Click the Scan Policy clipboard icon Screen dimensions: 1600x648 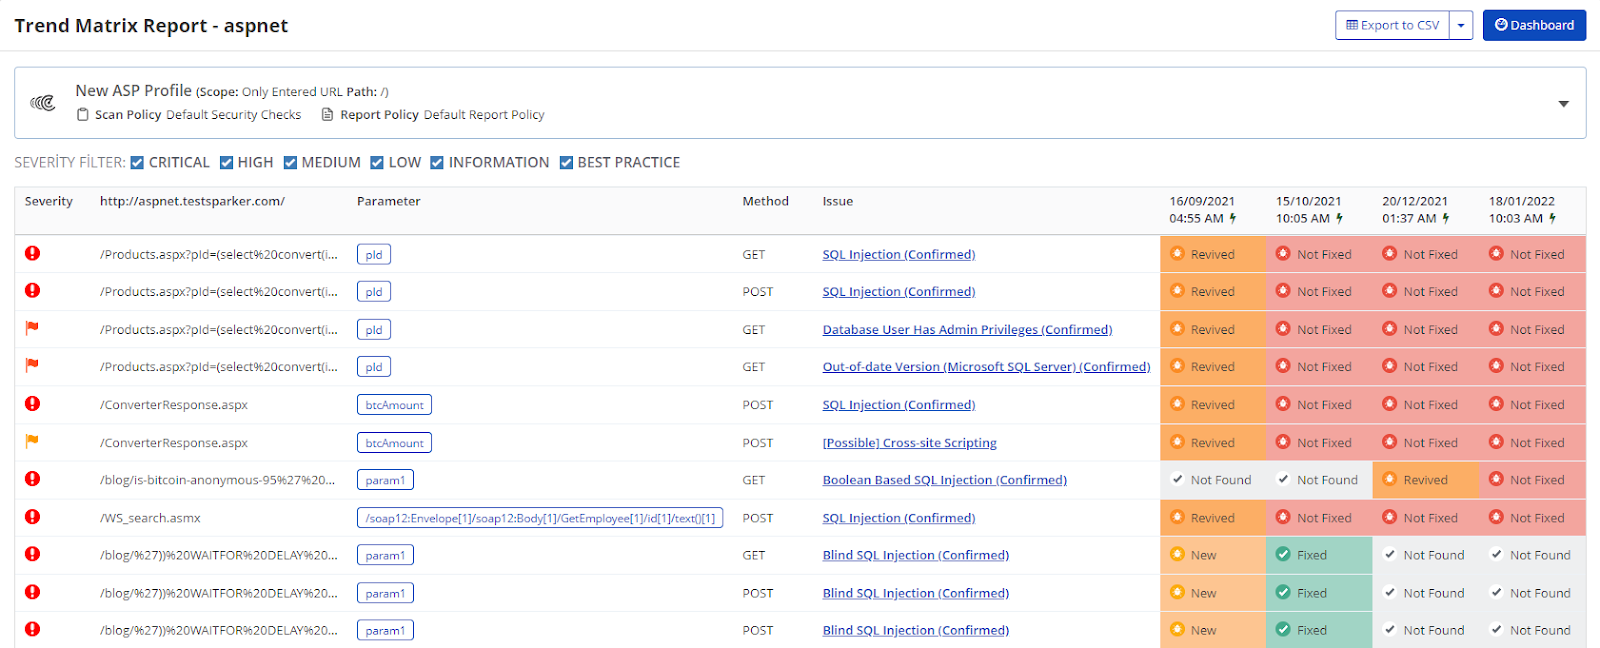[83, 115]
